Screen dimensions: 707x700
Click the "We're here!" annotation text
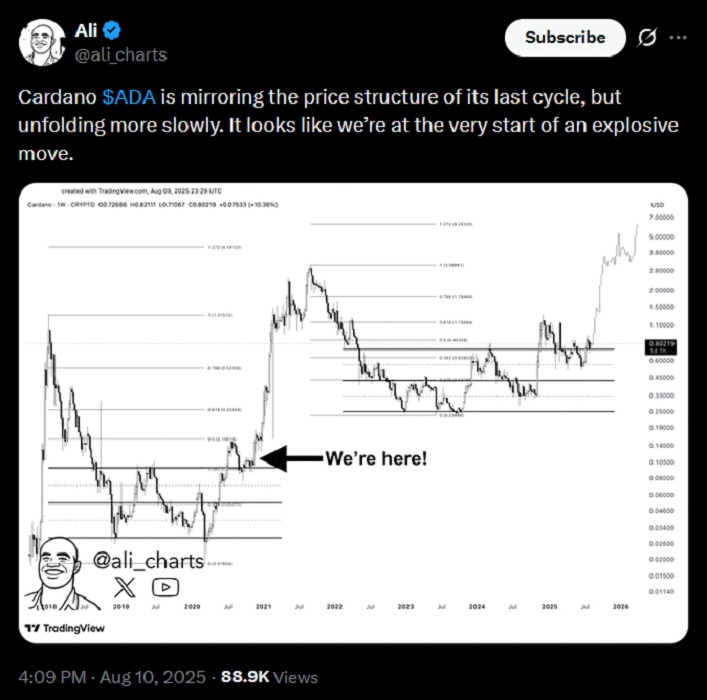pyautogui.click(x=376, y=459)
